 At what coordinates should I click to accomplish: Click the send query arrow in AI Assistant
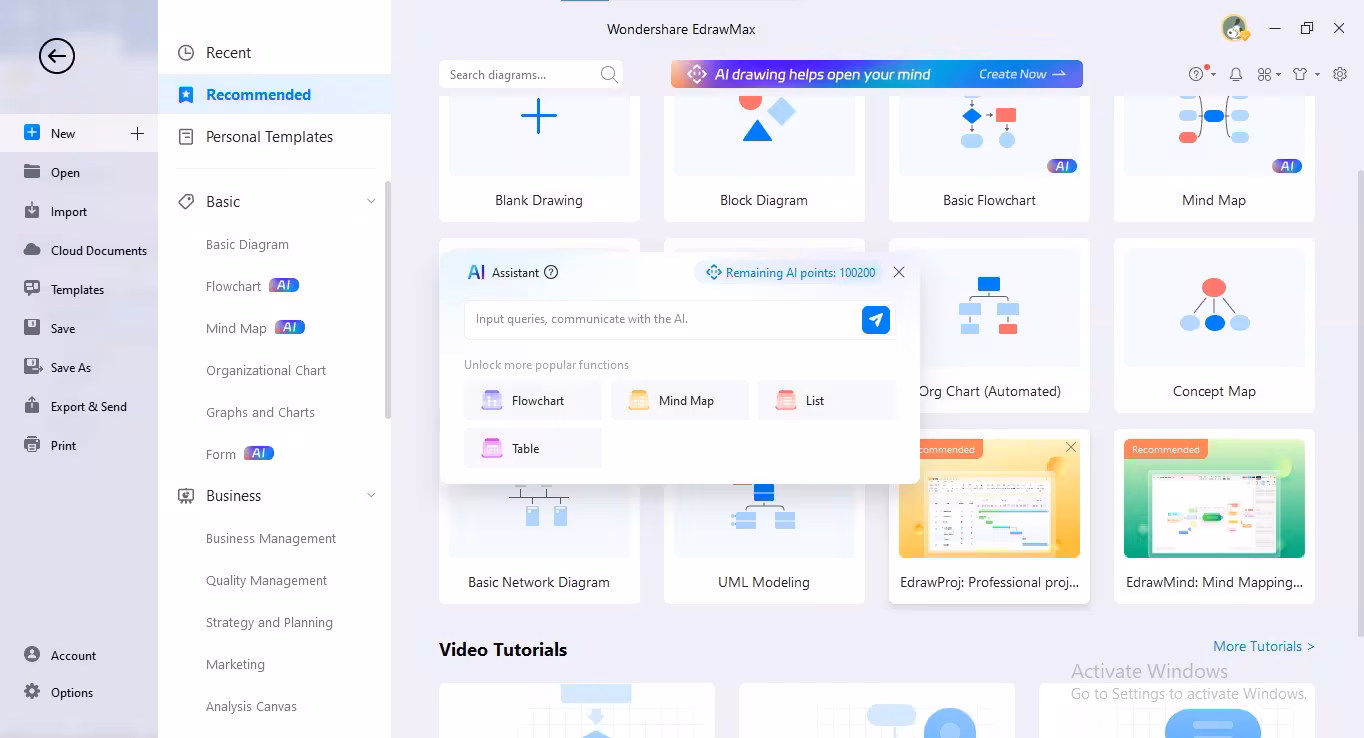pyautogui.click(x=876, y=320)
